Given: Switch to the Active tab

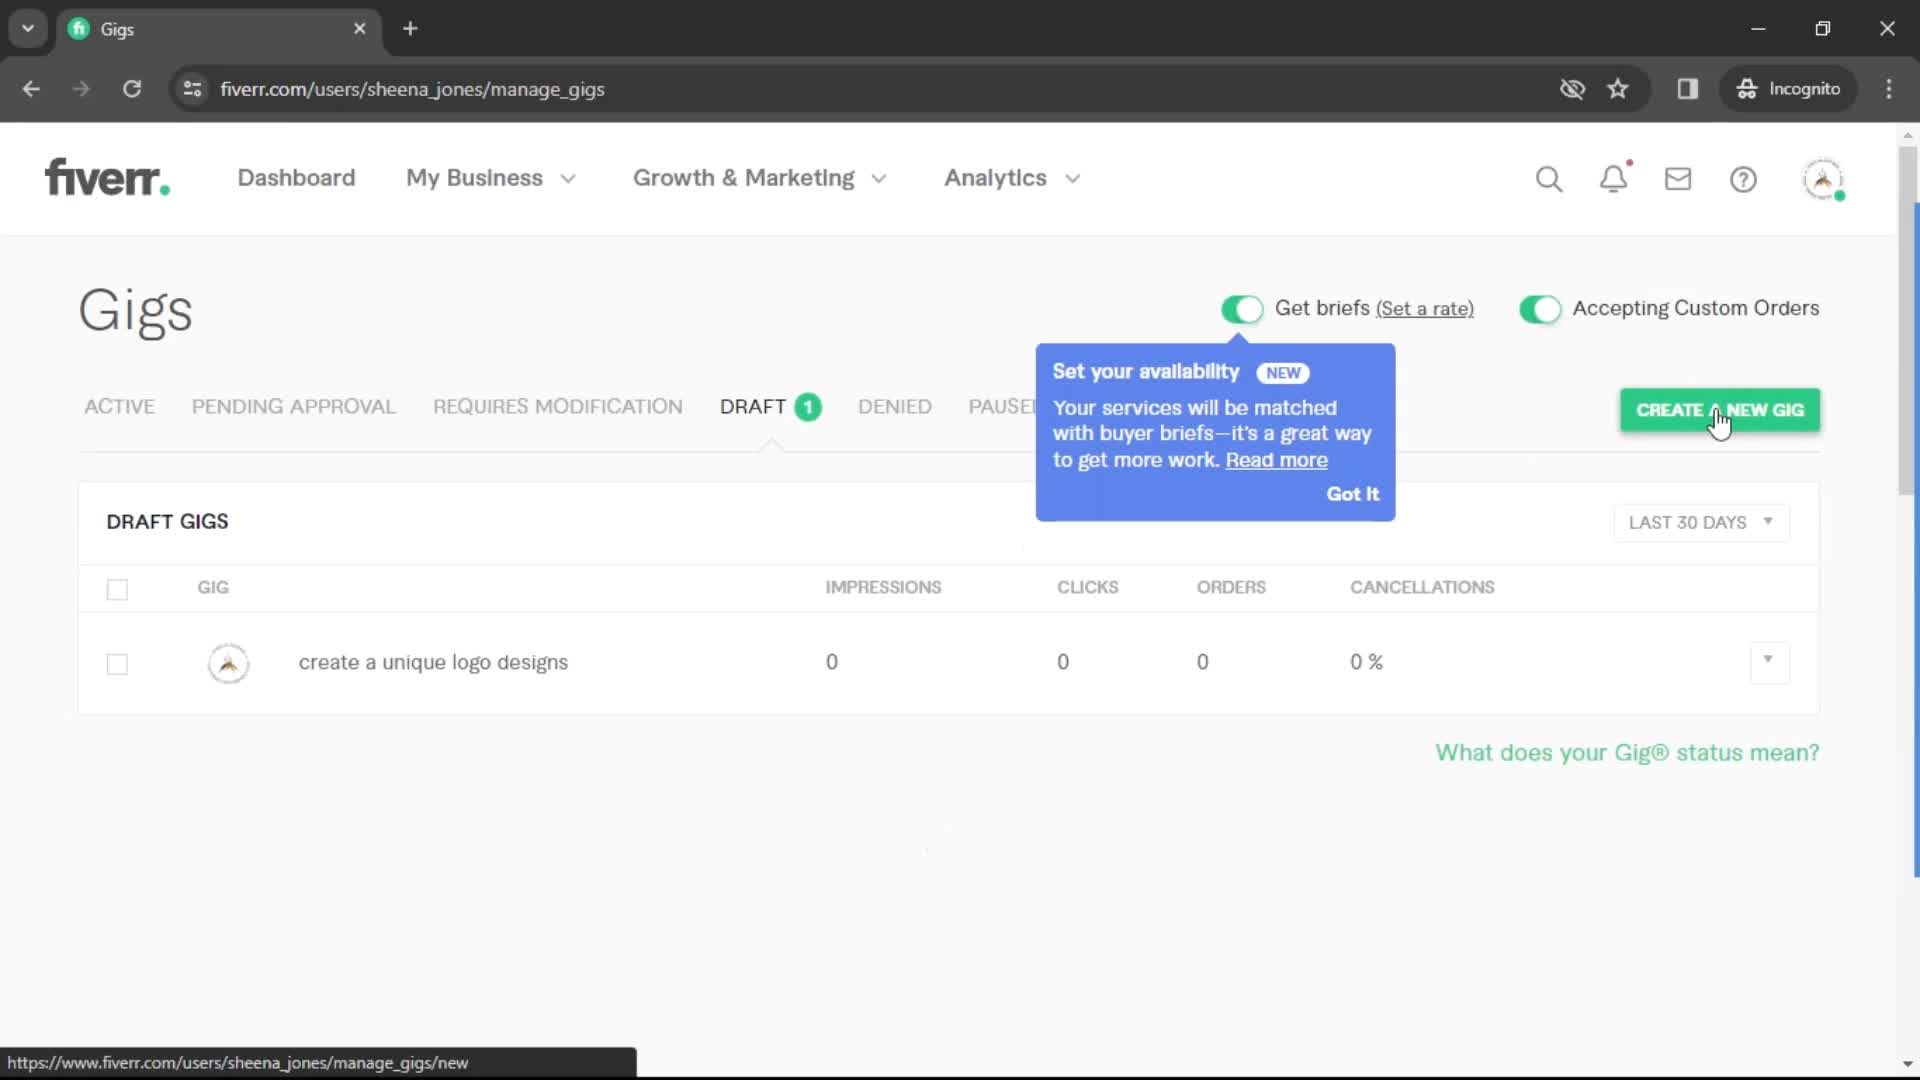Looking at the screenshot, I should pos(119,407).
